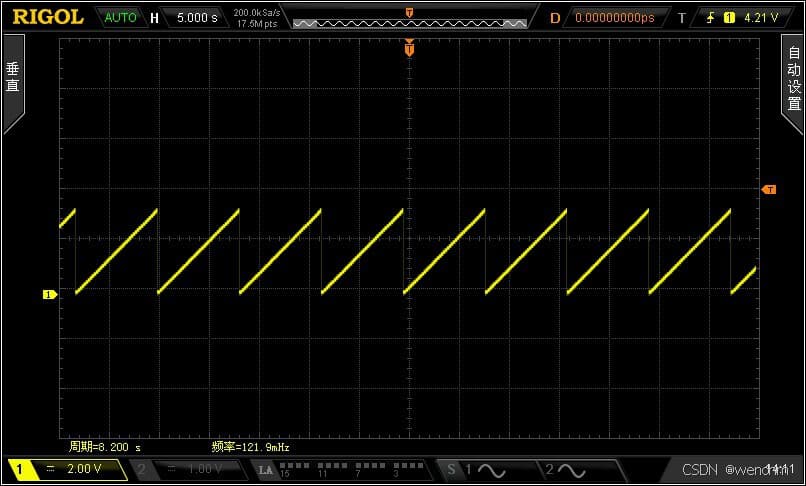The width and height of the screenshot is (806, 486).
Task: Click the rising edge trigger icon
Action: 710,18
